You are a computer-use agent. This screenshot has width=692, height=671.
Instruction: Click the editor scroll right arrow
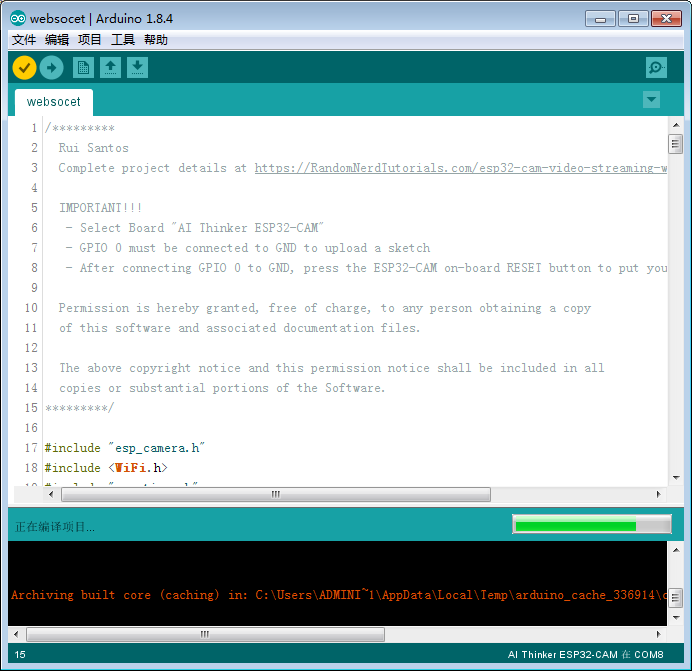pyautogui.click(x=658, y=494)
